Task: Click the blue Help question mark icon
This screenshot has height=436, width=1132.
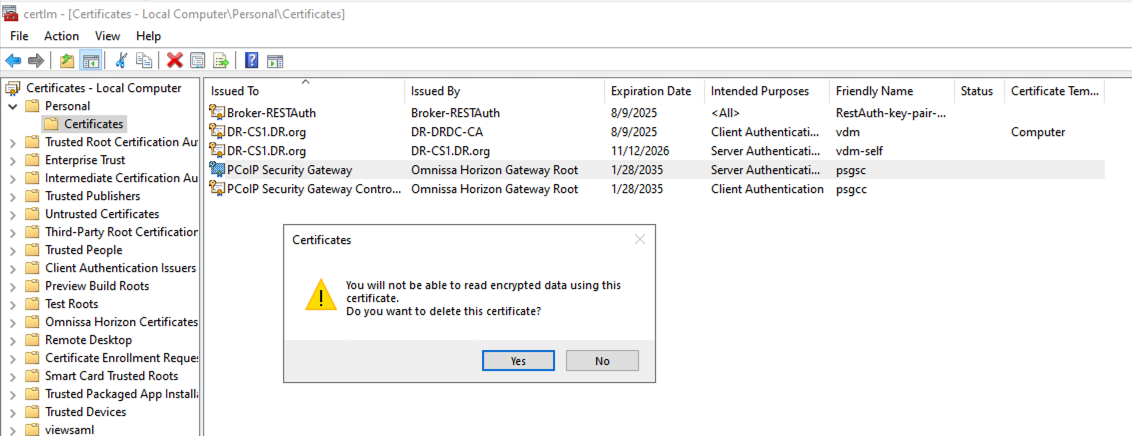Action: click(x=251, y=60)
